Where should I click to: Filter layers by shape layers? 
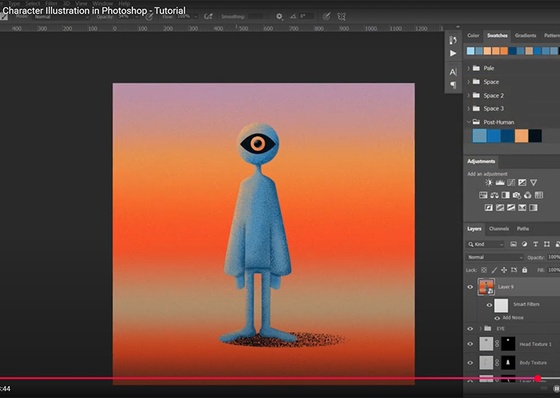546,244
